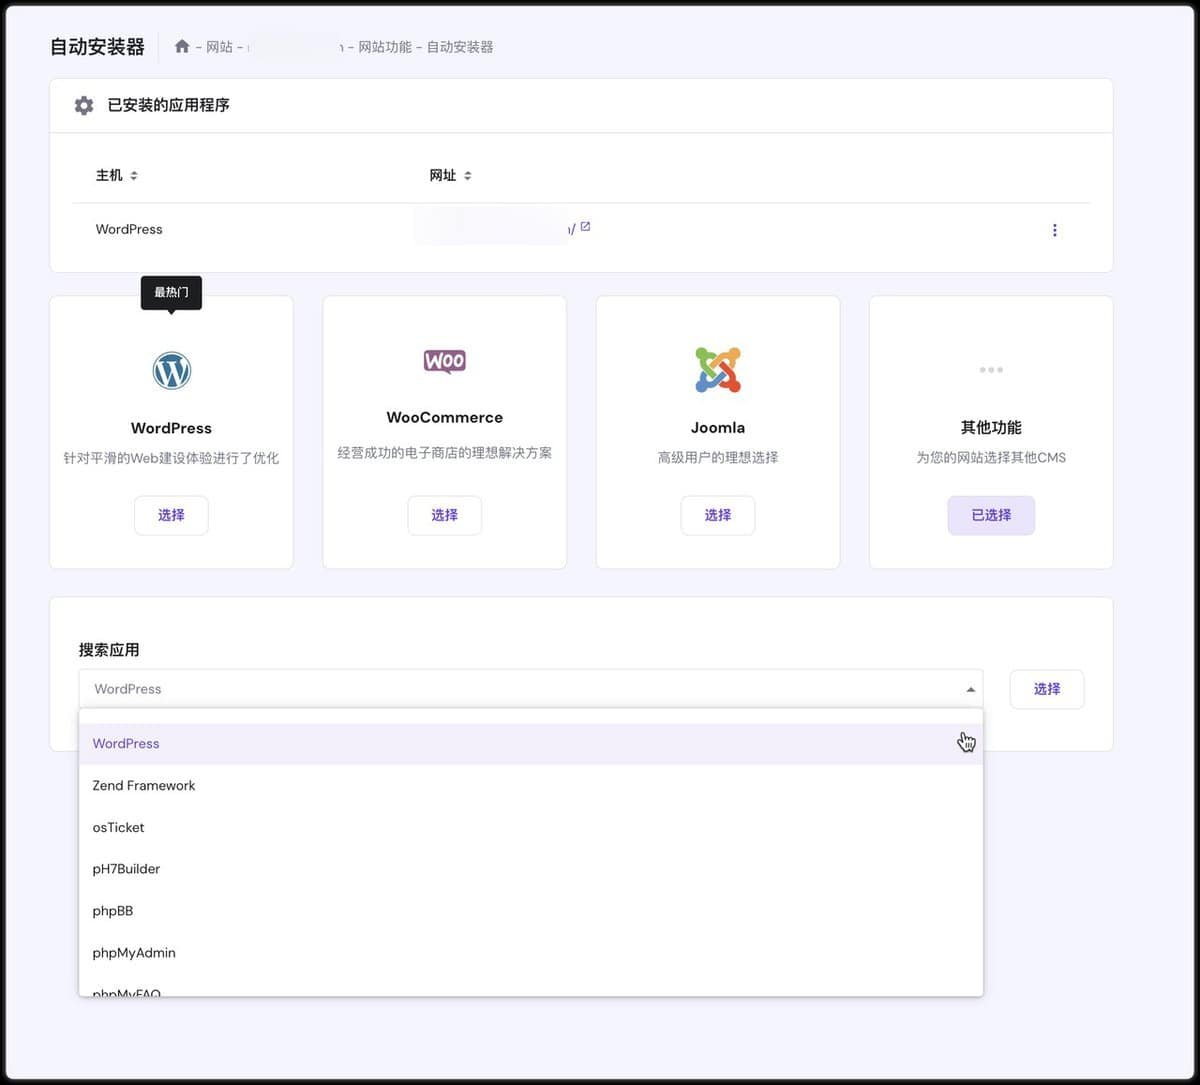
Task: Click 选择 button under WooCommerce card
Action: click(x=444, y=515)
